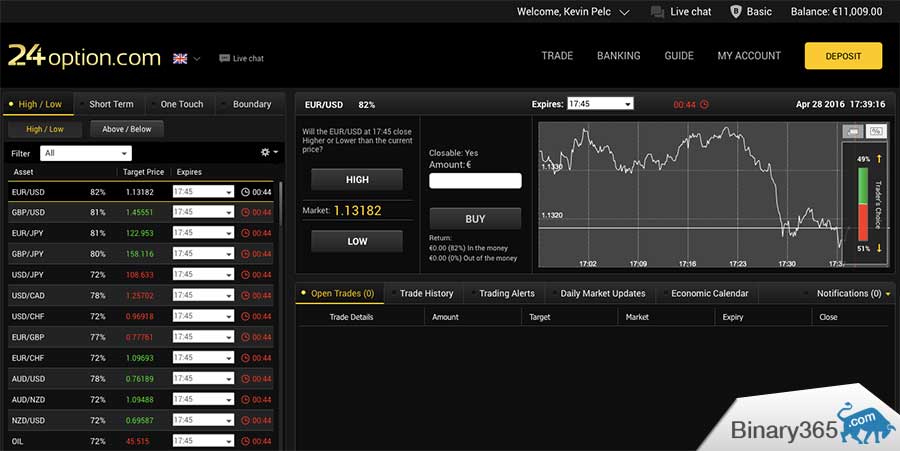Open Live chat speech bubble in top bar
Viewport: 900px width, 451px height.
[x=657, y=12]
